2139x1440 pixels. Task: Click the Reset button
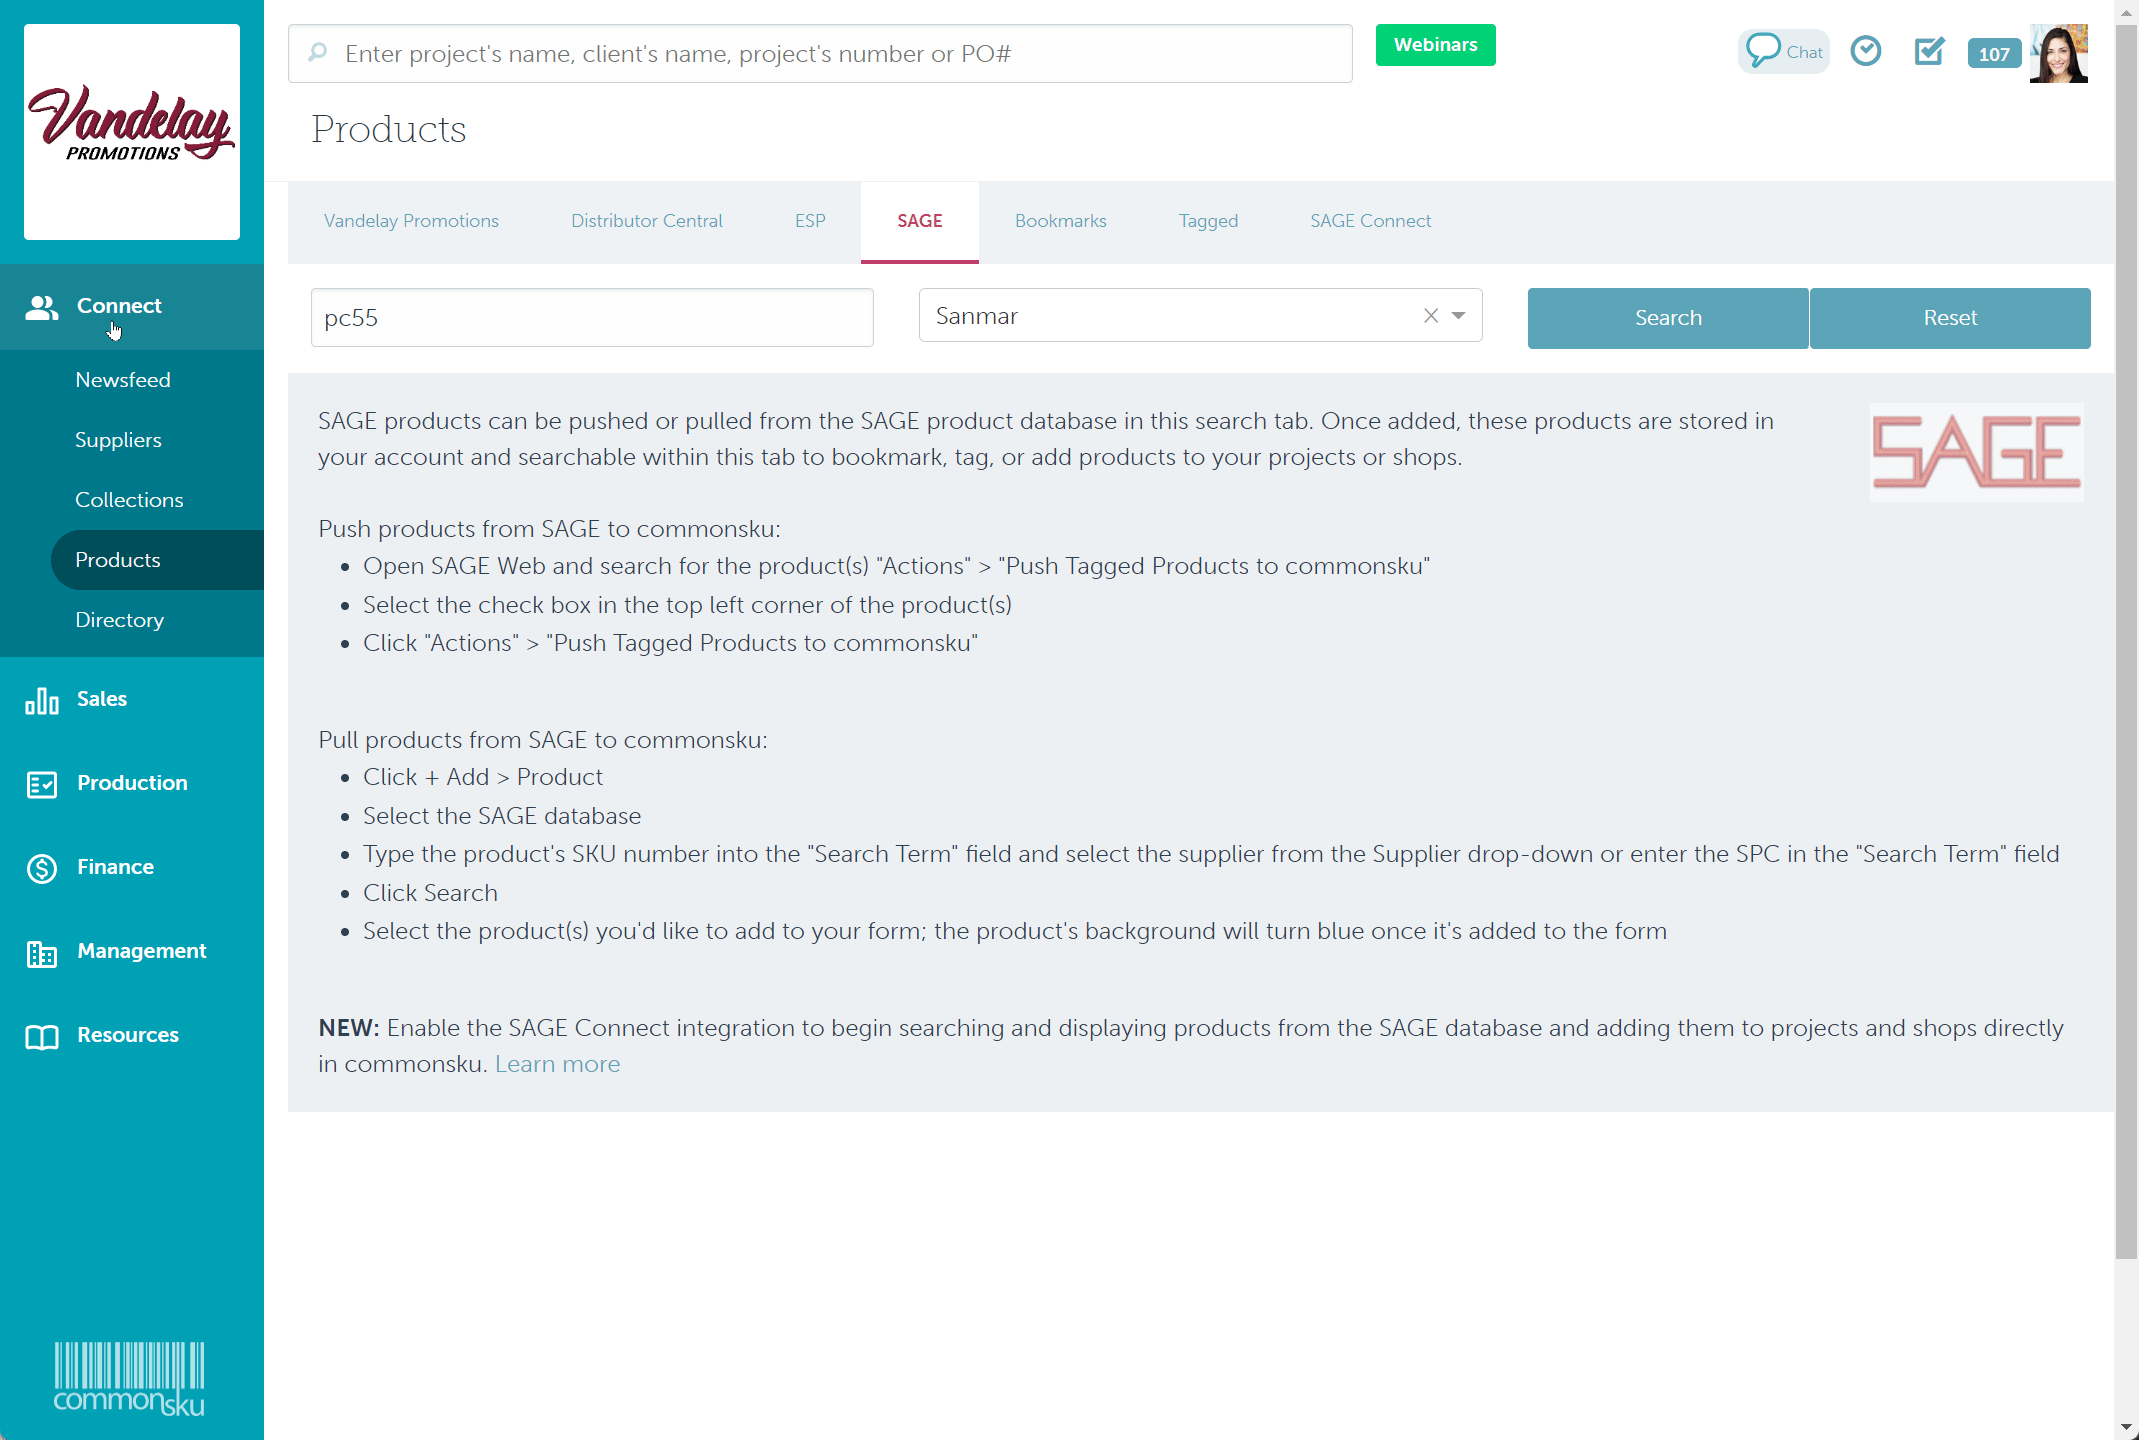[x=1950, y=318]
